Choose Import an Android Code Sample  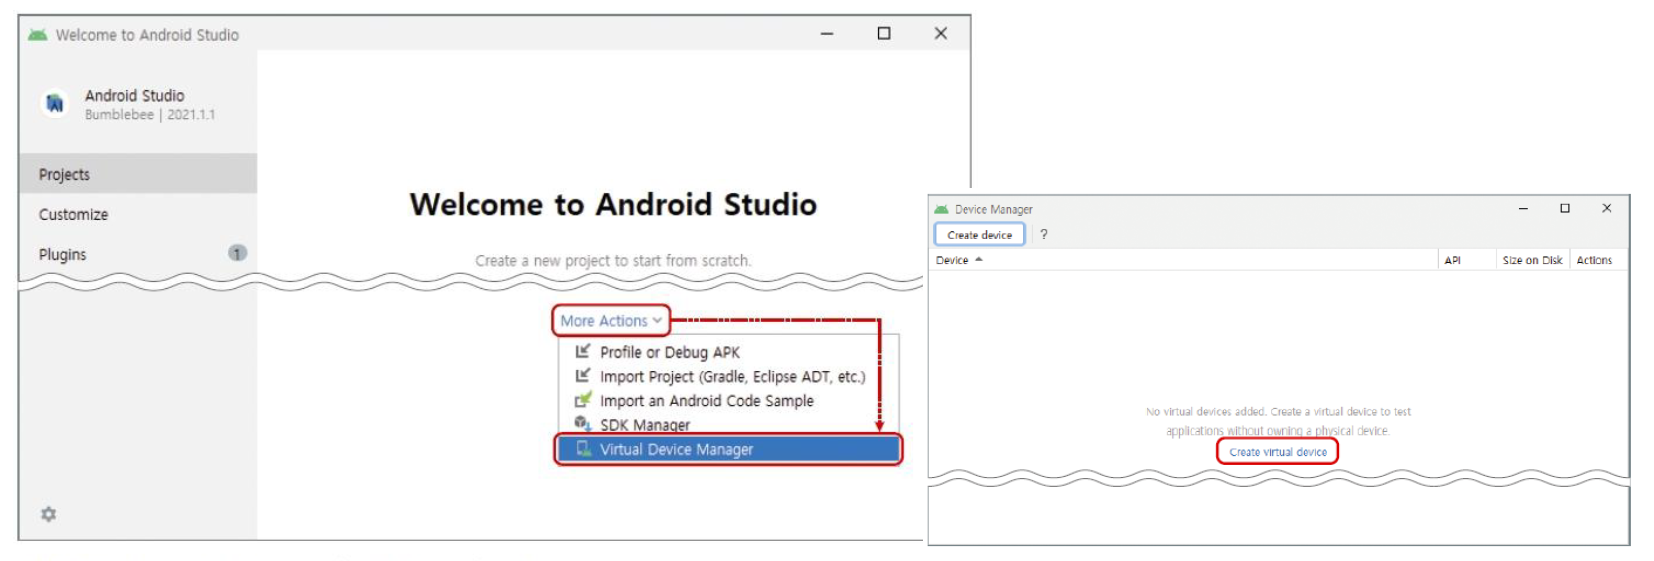(x=729, y=400)
